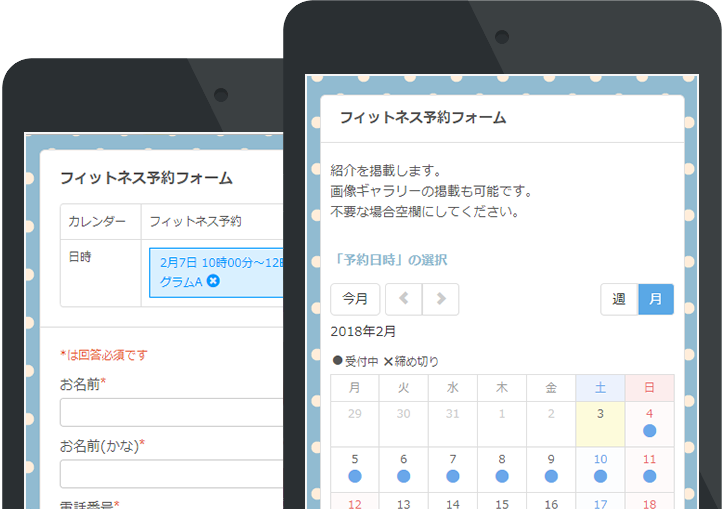Remove the selected 2月7日 time slot tag
The width and height of the screenshot is (722, 509).
[213, 282]
